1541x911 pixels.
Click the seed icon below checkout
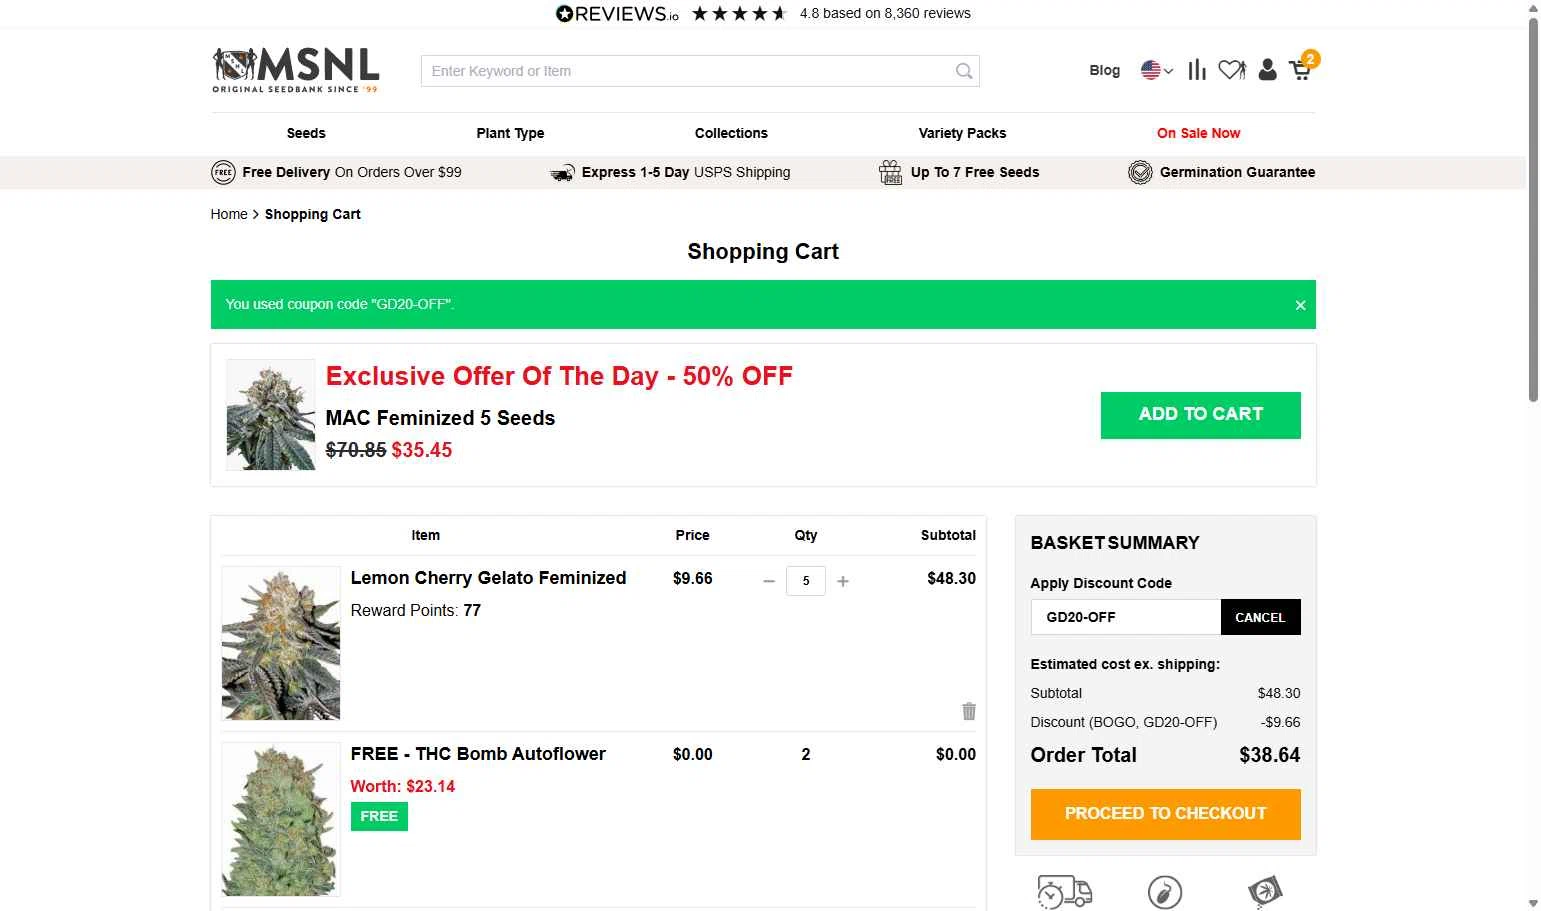pos(1165,892)
